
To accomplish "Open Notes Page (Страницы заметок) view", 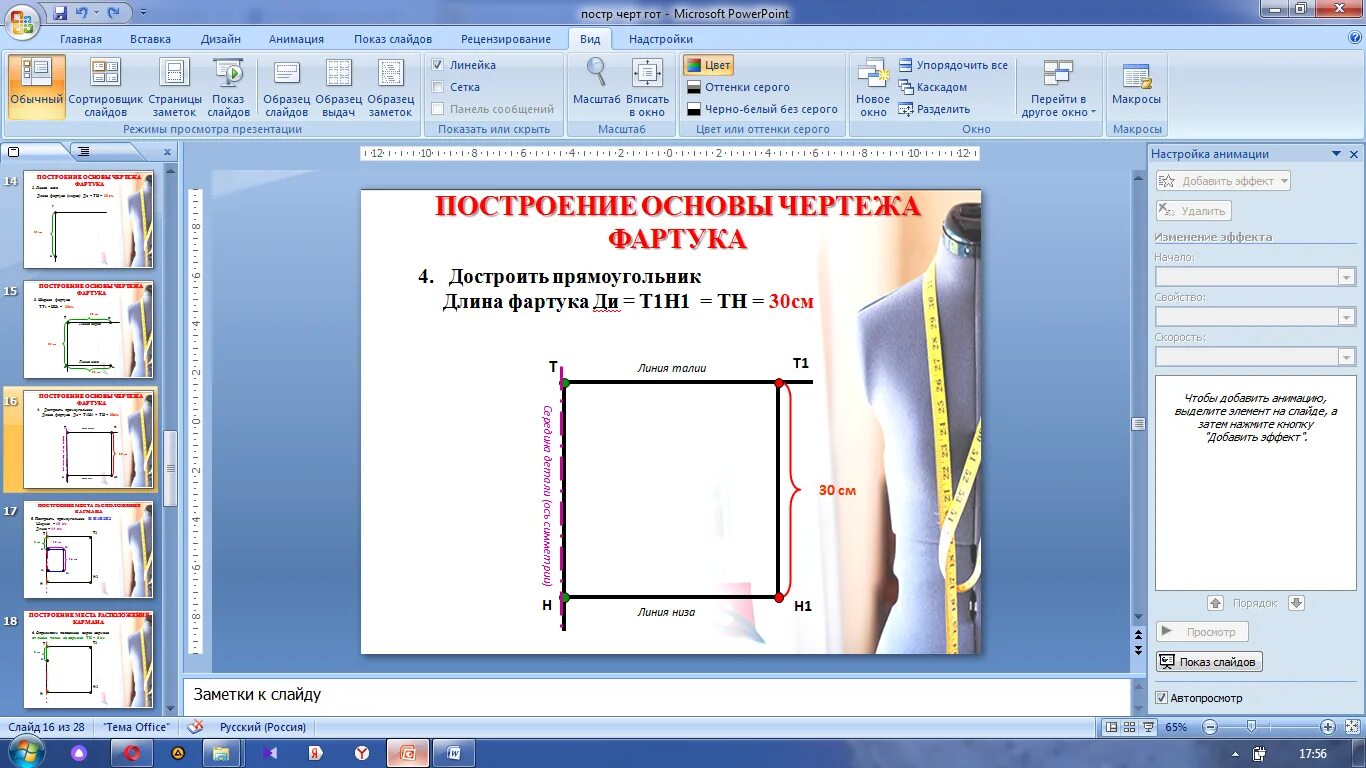I will coord(175,87).
